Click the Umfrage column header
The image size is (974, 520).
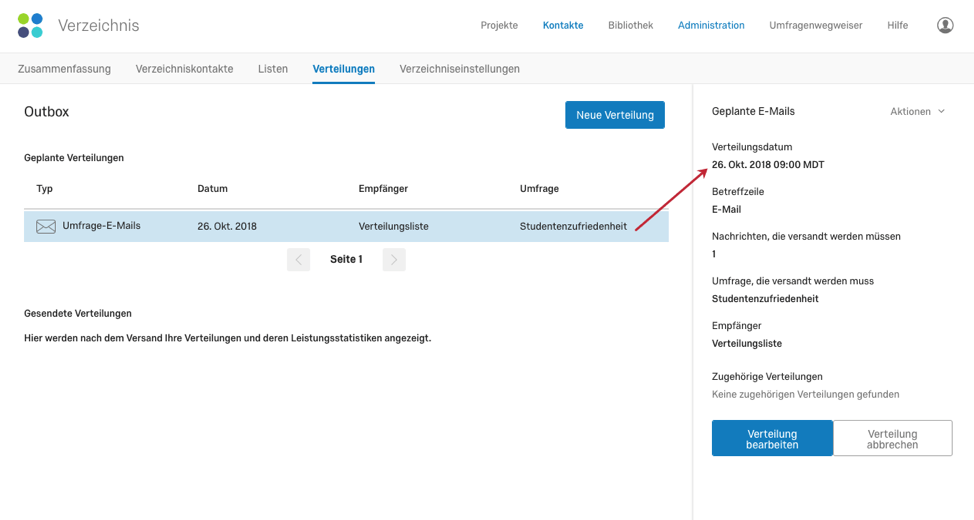coord(539,189)
